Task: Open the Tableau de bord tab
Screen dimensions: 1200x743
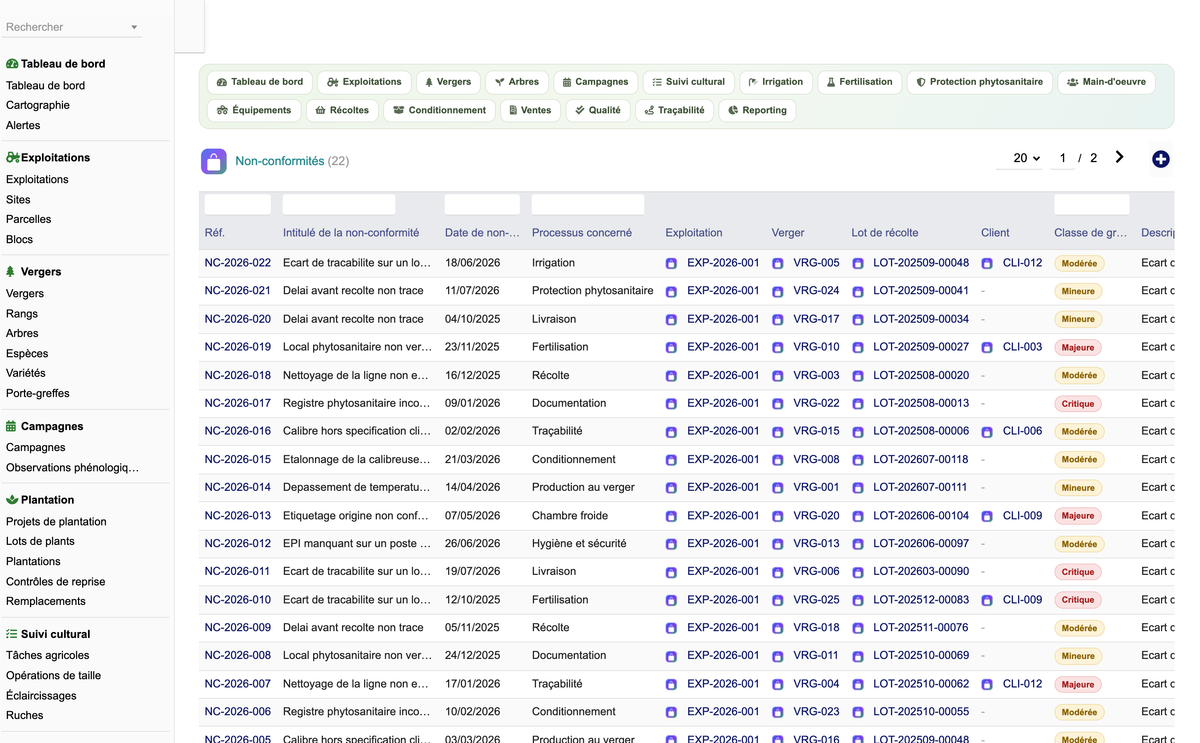Action: pos(260,82)
